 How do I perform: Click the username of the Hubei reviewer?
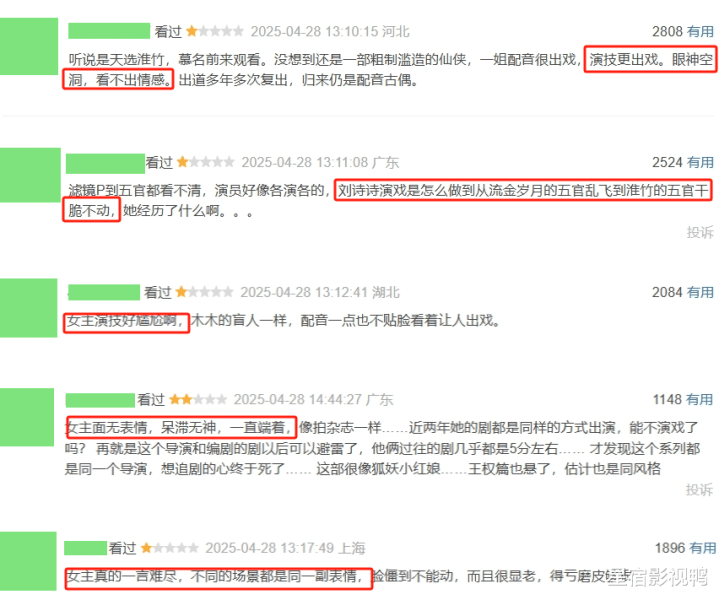click(x=104, y=292)
